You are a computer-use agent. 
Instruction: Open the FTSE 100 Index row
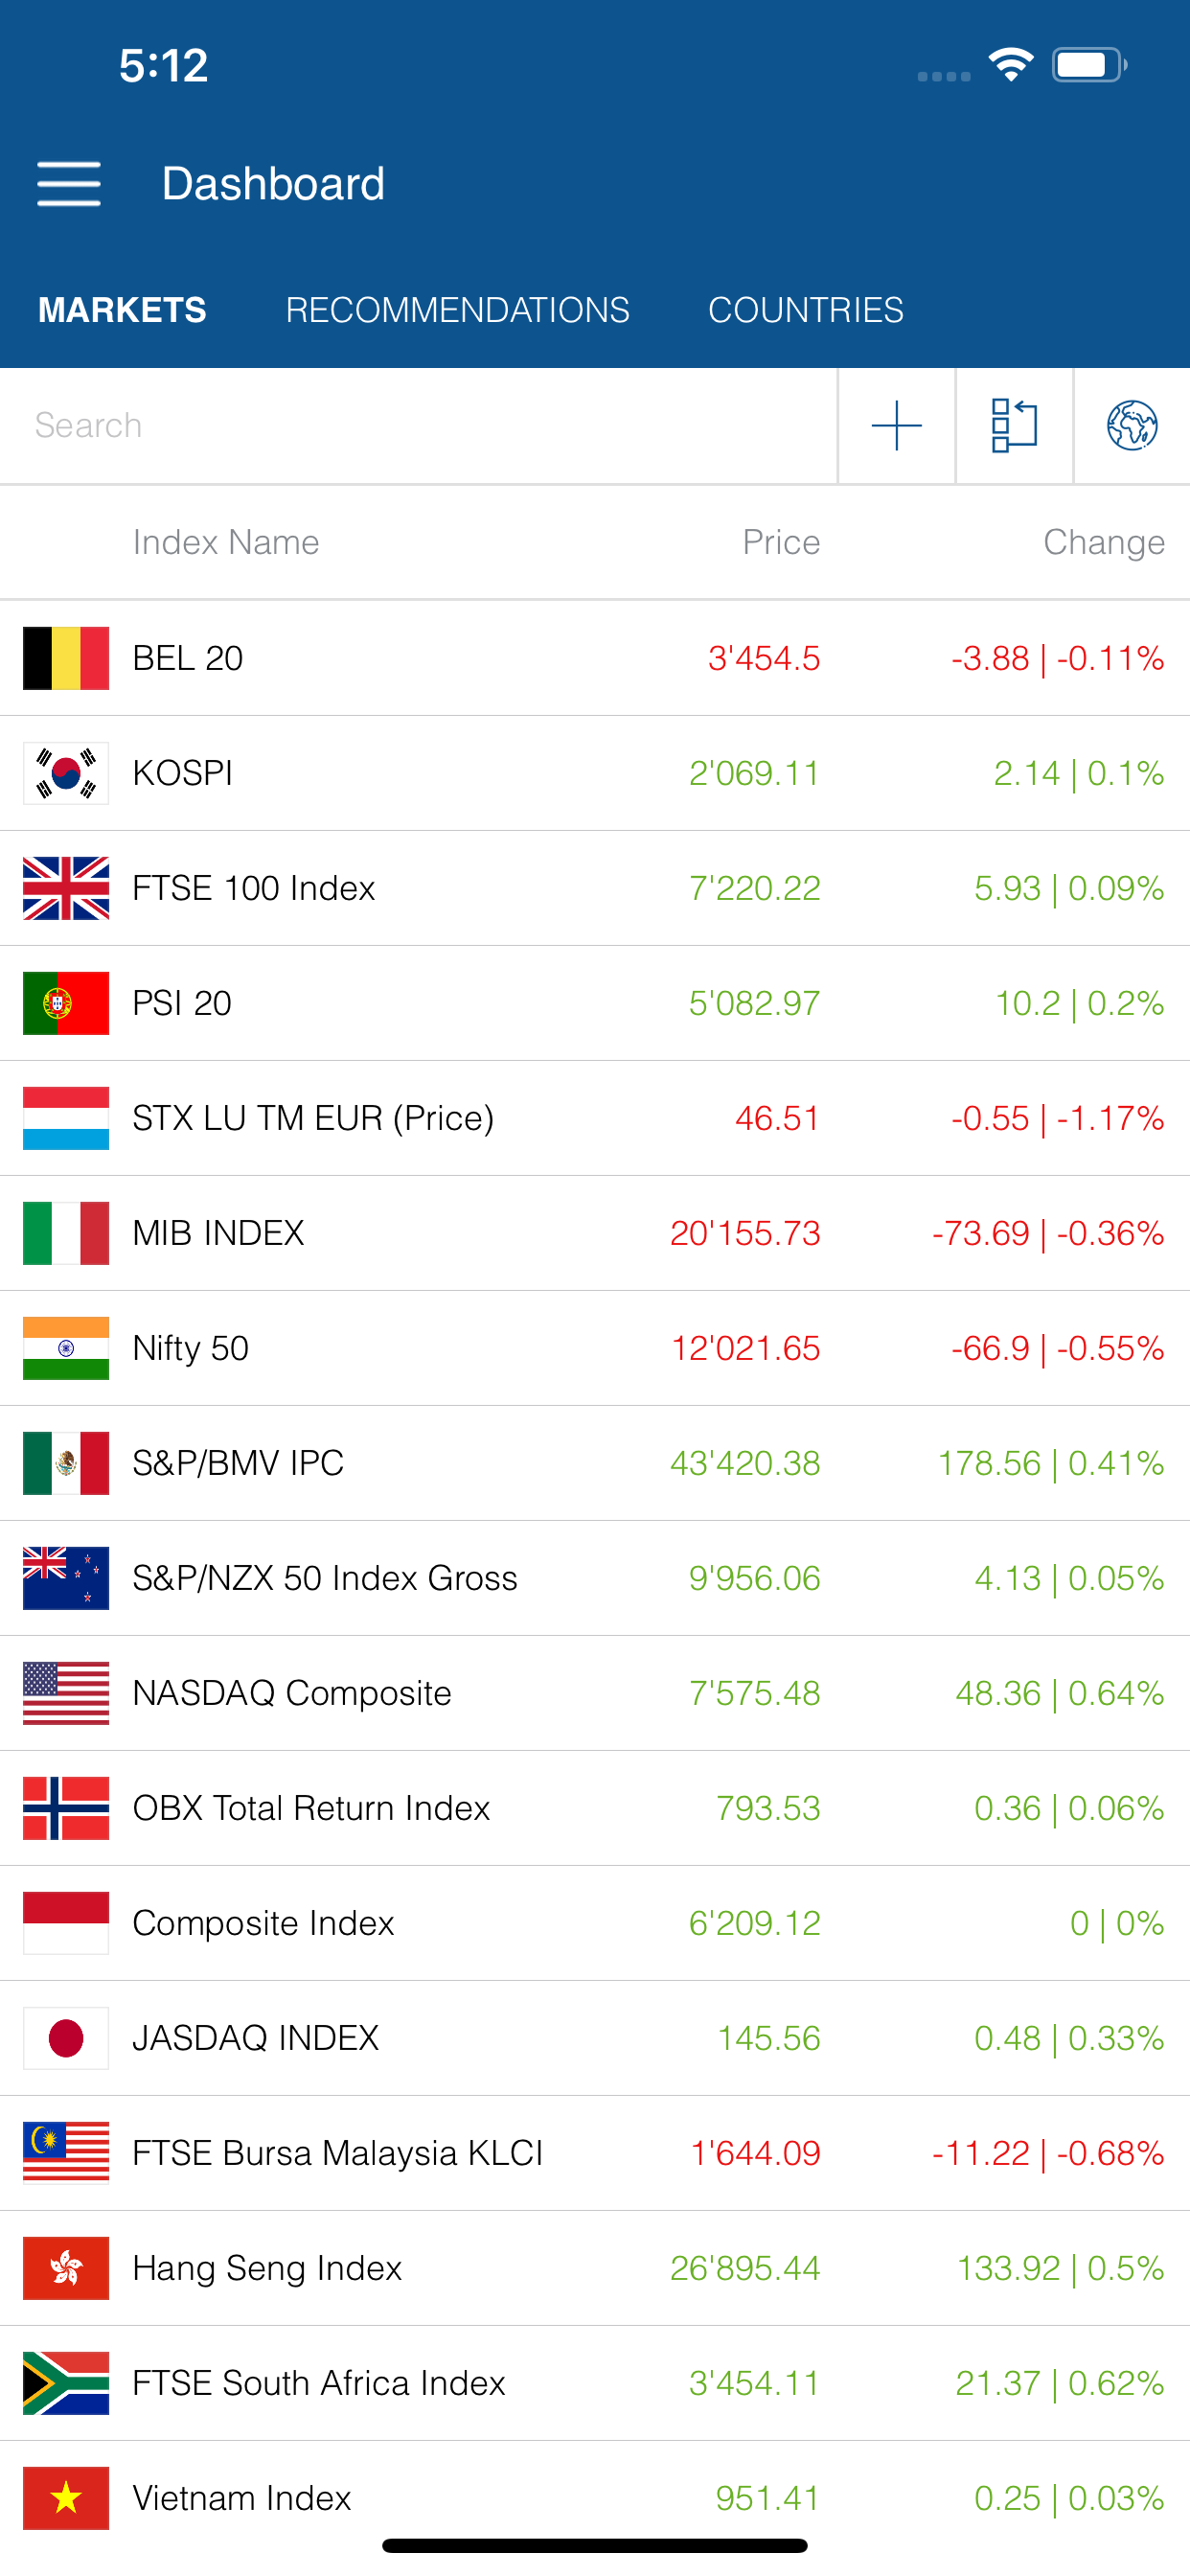pyautogui.click(x=595, y=888)
